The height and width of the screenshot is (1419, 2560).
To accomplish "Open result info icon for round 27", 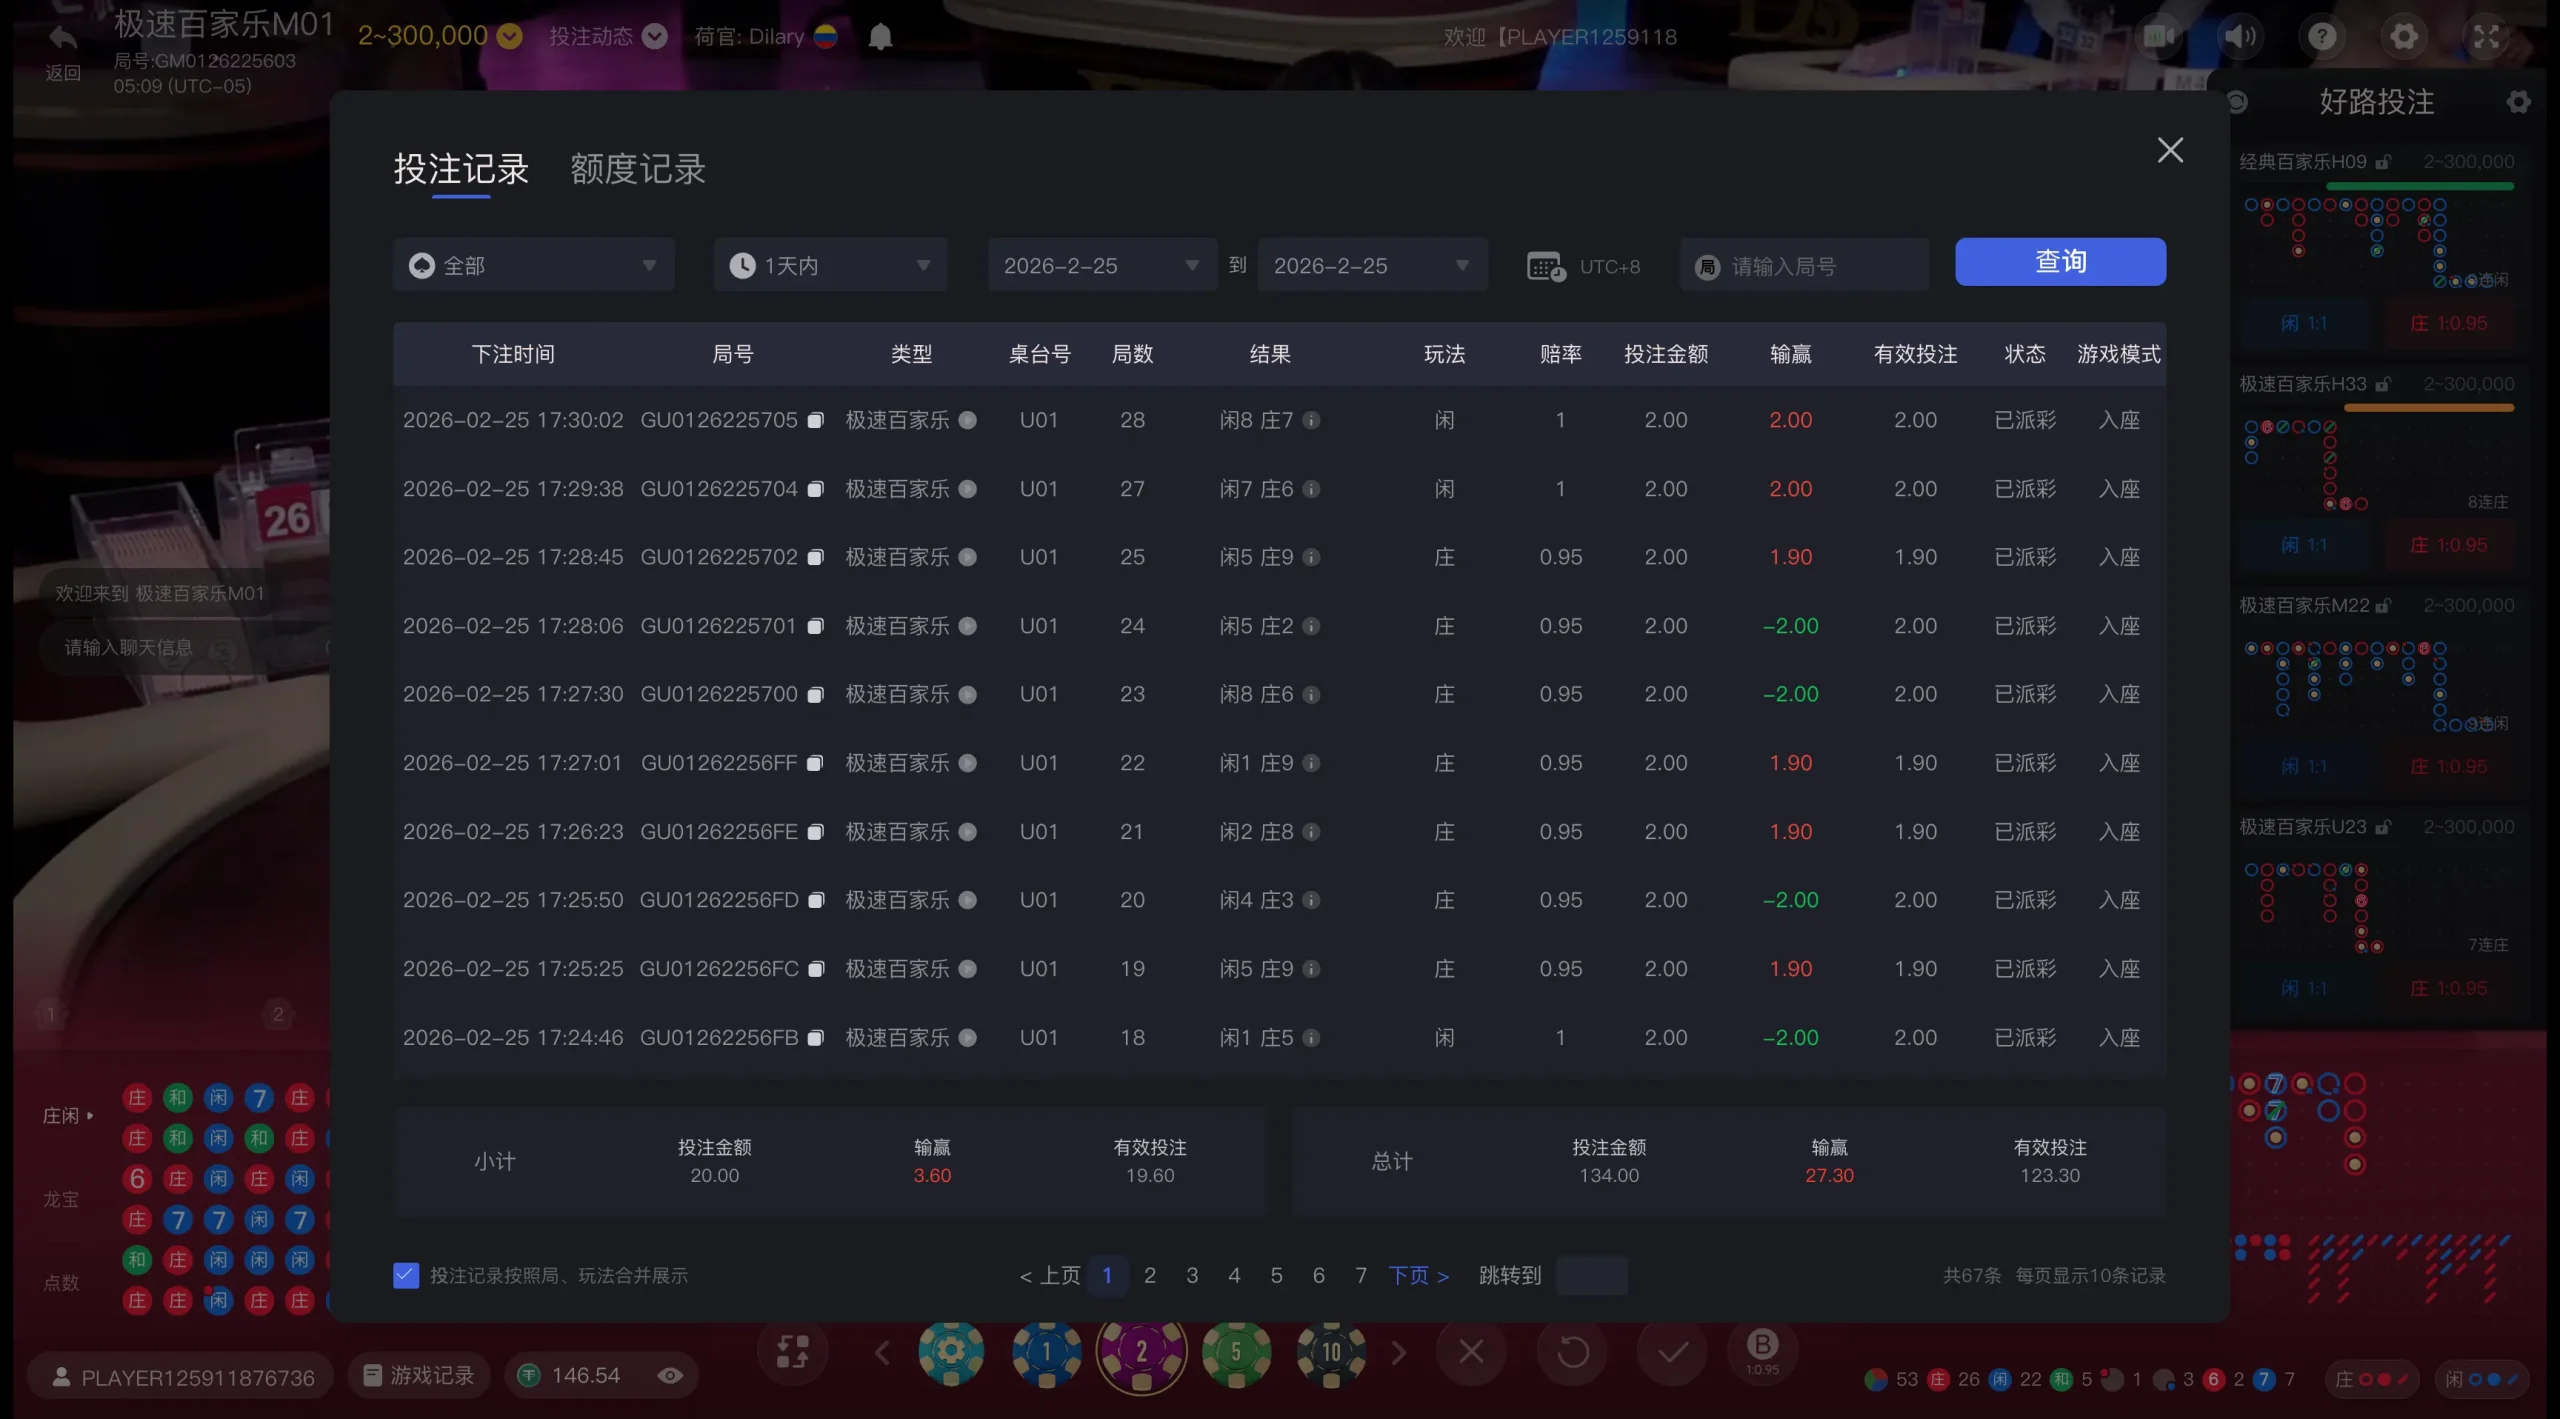I will click(1311, 490).
